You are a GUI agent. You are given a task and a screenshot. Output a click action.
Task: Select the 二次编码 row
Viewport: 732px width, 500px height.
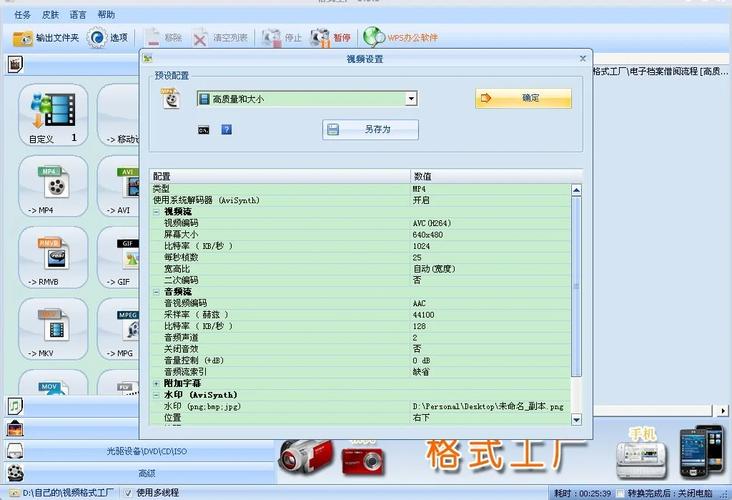pos(361,281)
